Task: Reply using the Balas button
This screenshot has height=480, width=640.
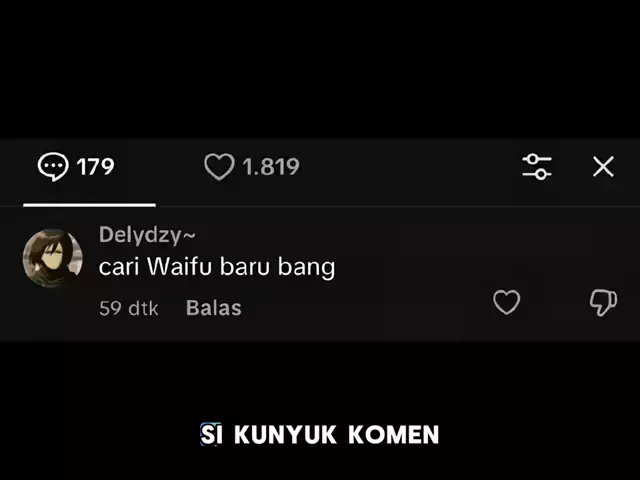Action: click(214, 308)
